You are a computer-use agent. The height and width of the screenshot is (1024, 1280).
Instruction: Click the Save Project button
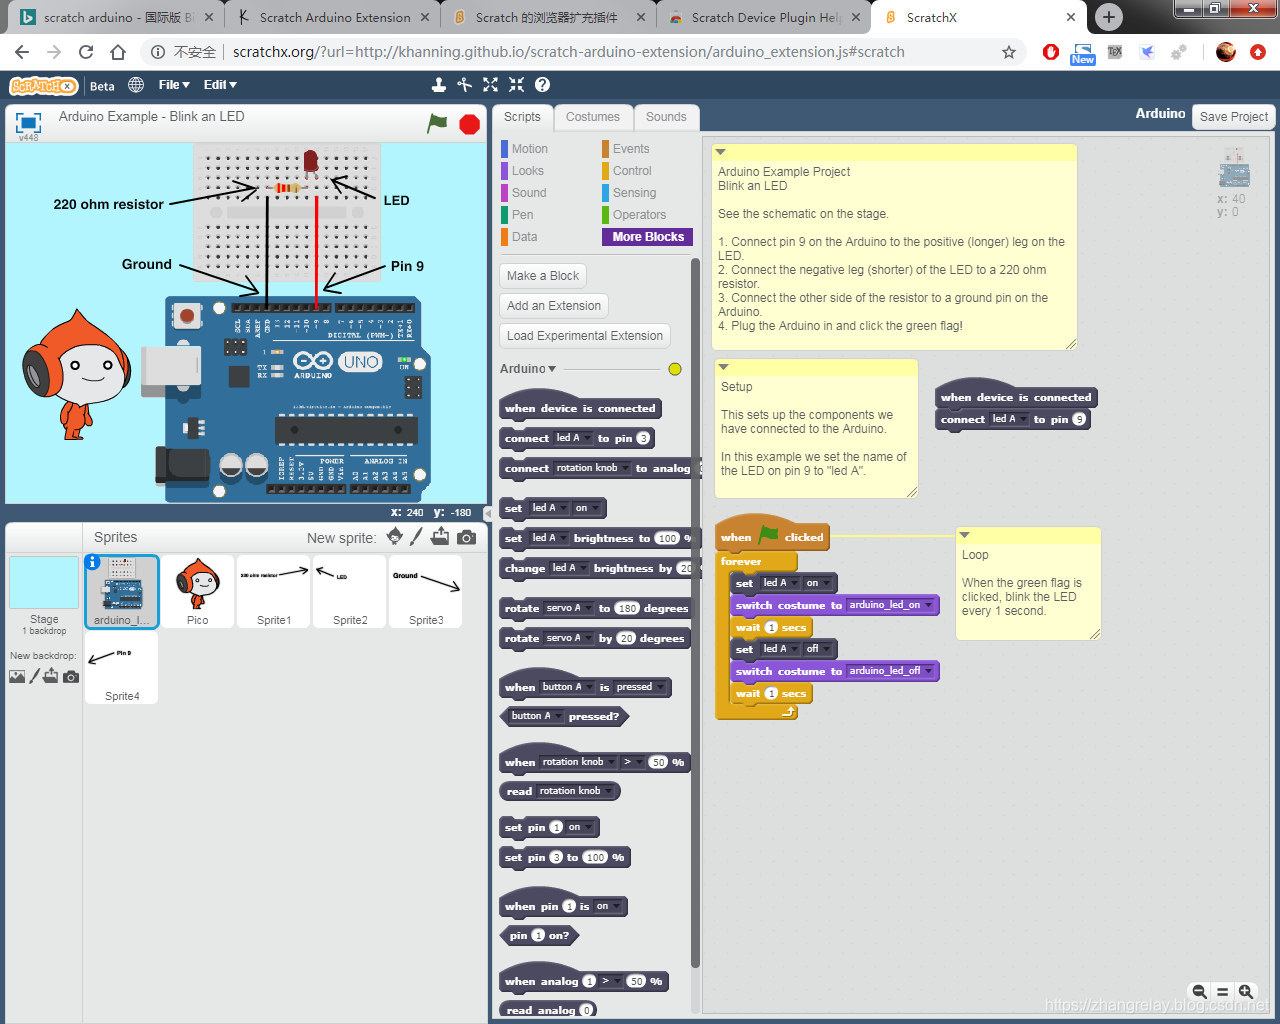(x=1234, y=117)
